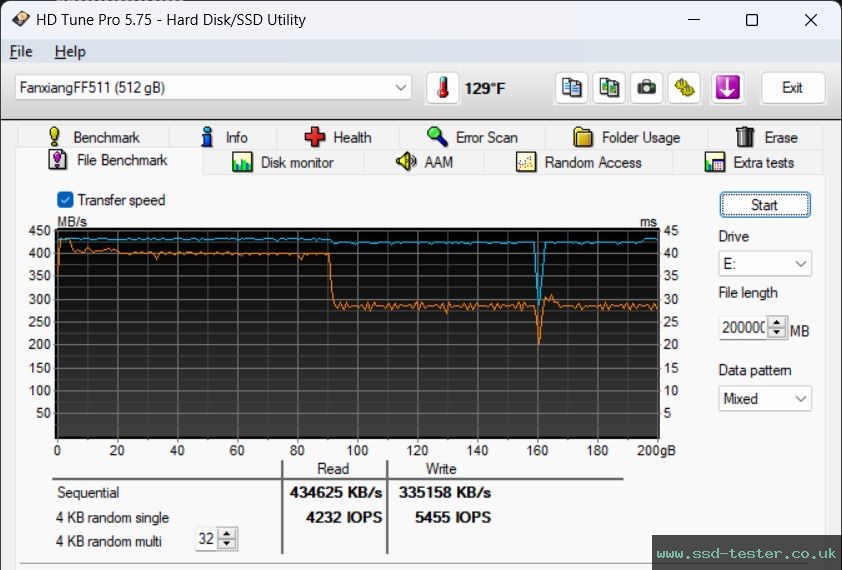
Task: Click the 129°F temperature reading
Action: click(485, 88)
